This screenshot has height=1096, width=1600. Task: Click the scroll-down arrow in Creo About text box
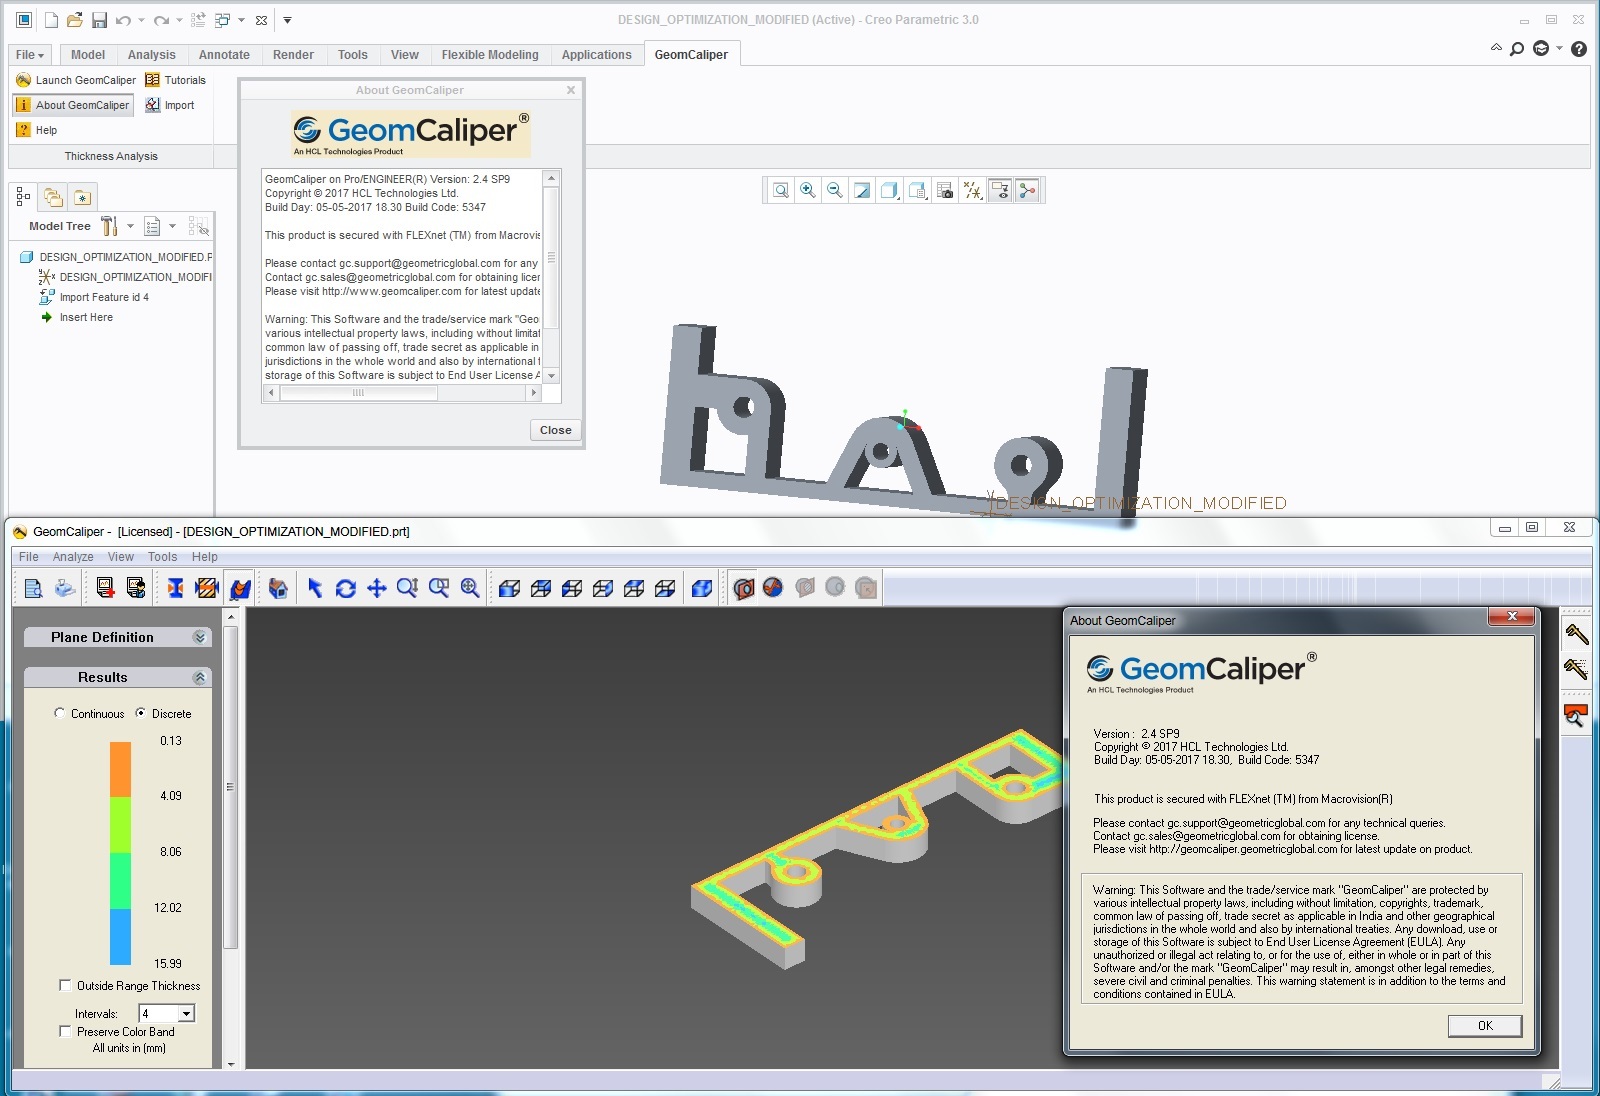pyautogui.click(x=550, y=375)
